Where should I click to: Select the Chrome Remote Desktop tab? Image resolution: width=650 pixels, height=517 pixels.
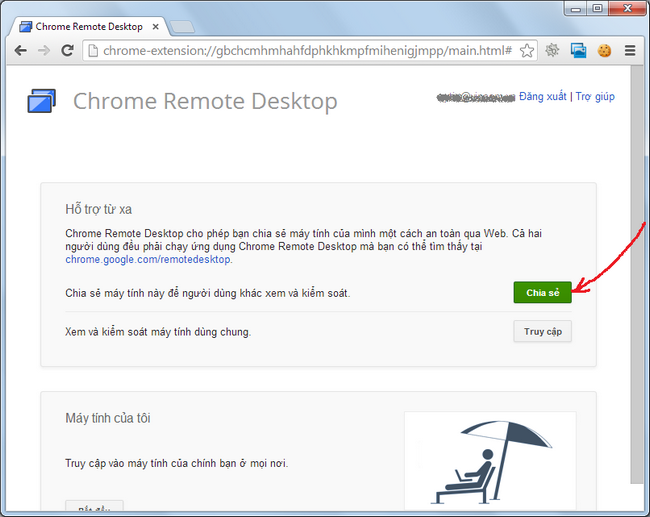pyautogui.click(x=88, y=26)
